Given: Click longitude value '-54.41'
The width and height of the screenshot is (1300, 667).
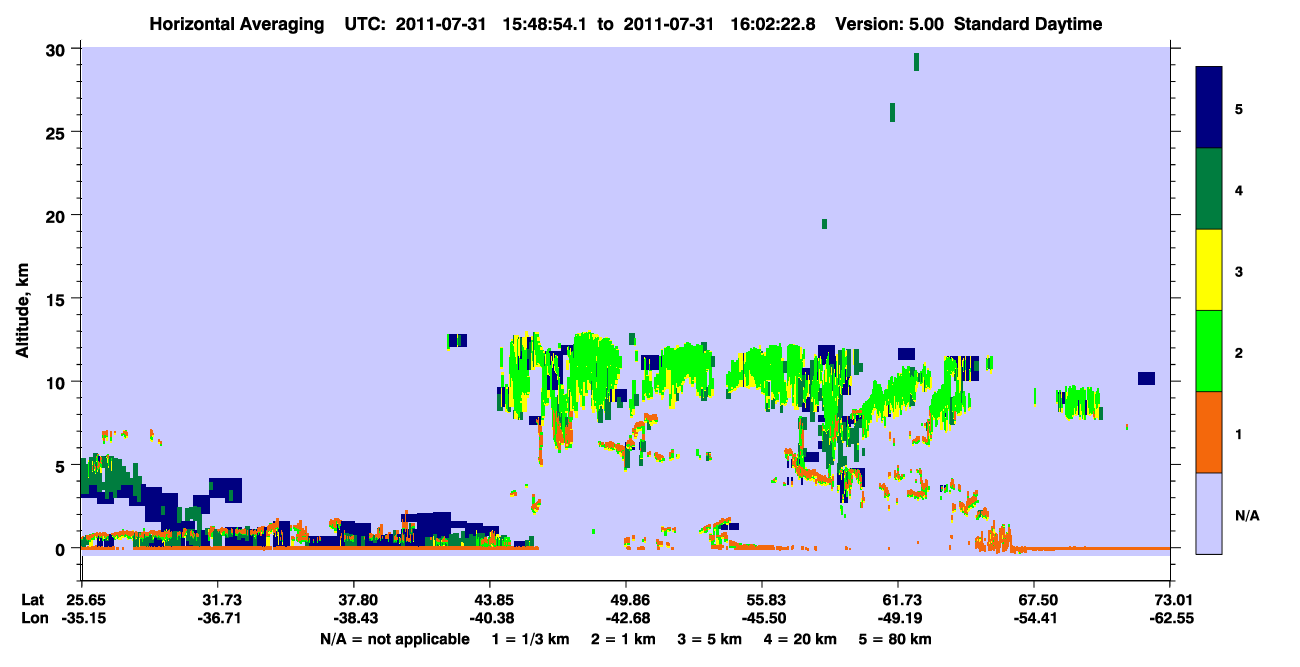Looking at the screenshot, I should [x=1034, y=618].
